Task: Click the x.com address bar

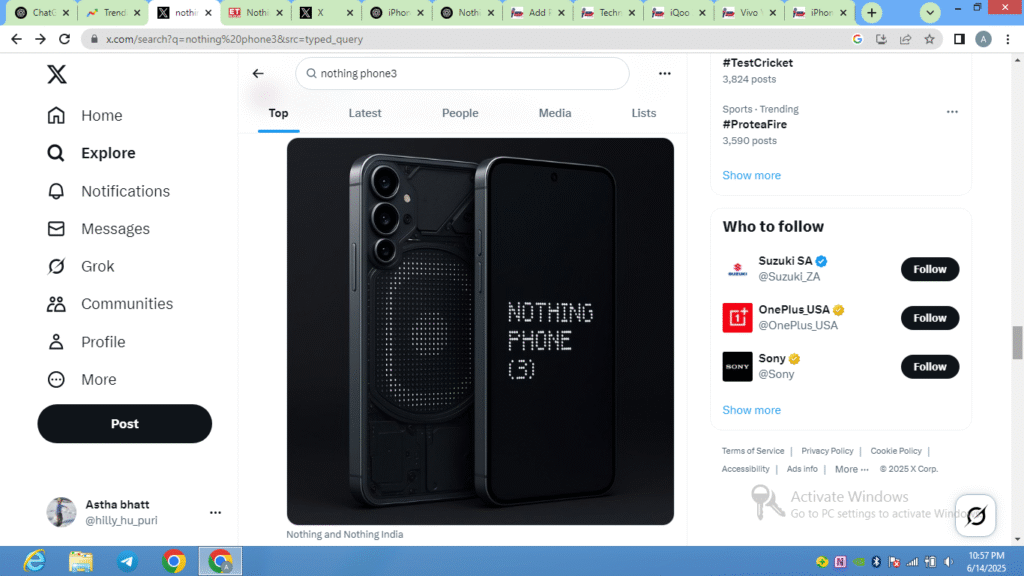Action: (470, 39)
